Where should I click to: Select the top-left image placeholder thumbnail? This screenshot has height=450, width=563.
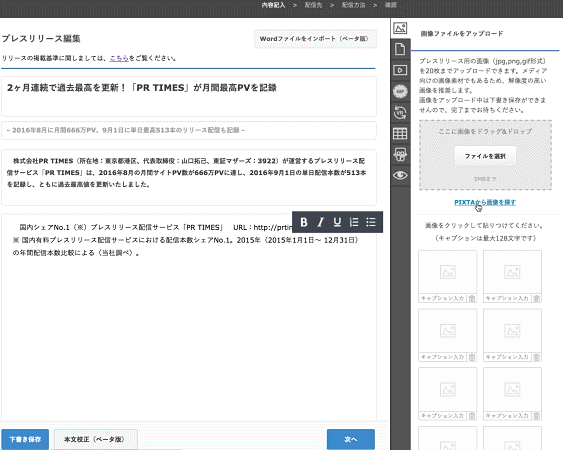coord(448,272)
